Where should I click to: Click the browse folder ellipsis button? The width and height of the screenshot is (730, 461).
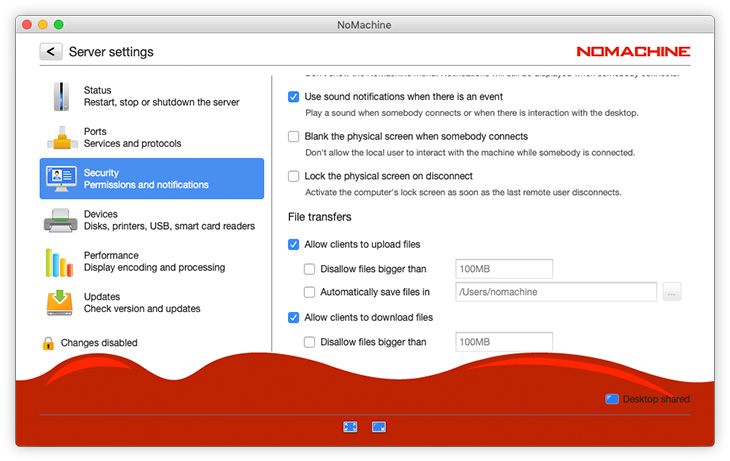(x=671, y=292)
